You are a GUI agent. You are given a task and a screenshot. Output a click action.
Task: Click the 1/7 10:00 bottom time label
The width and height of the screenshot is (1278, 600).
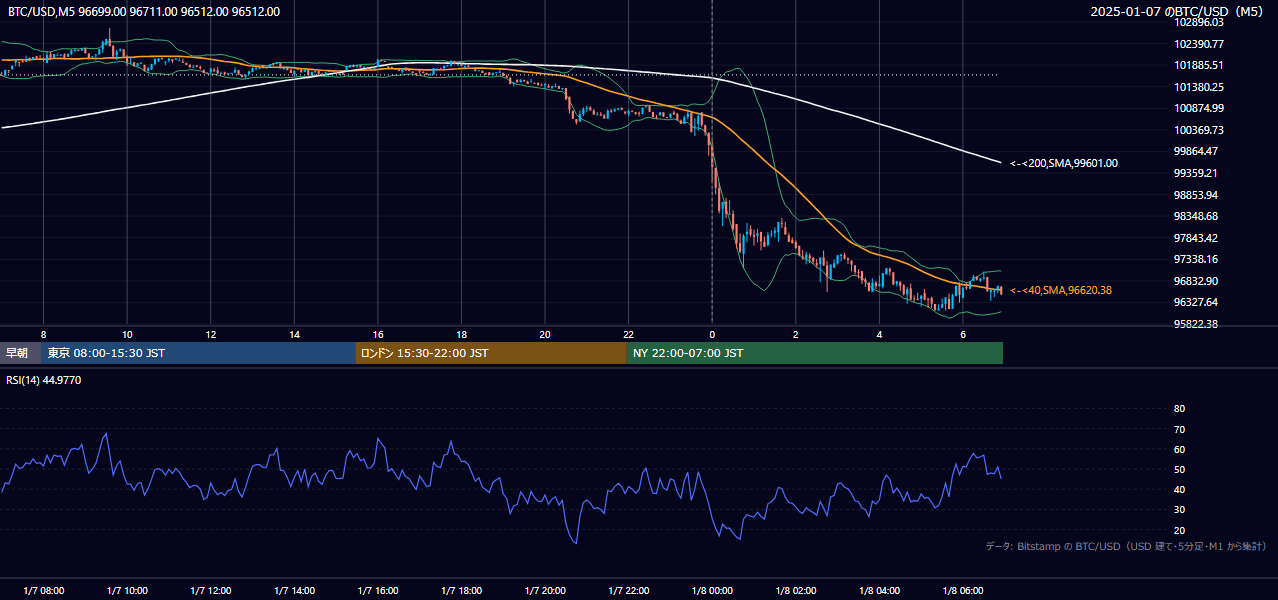click(x=127, y=591)
